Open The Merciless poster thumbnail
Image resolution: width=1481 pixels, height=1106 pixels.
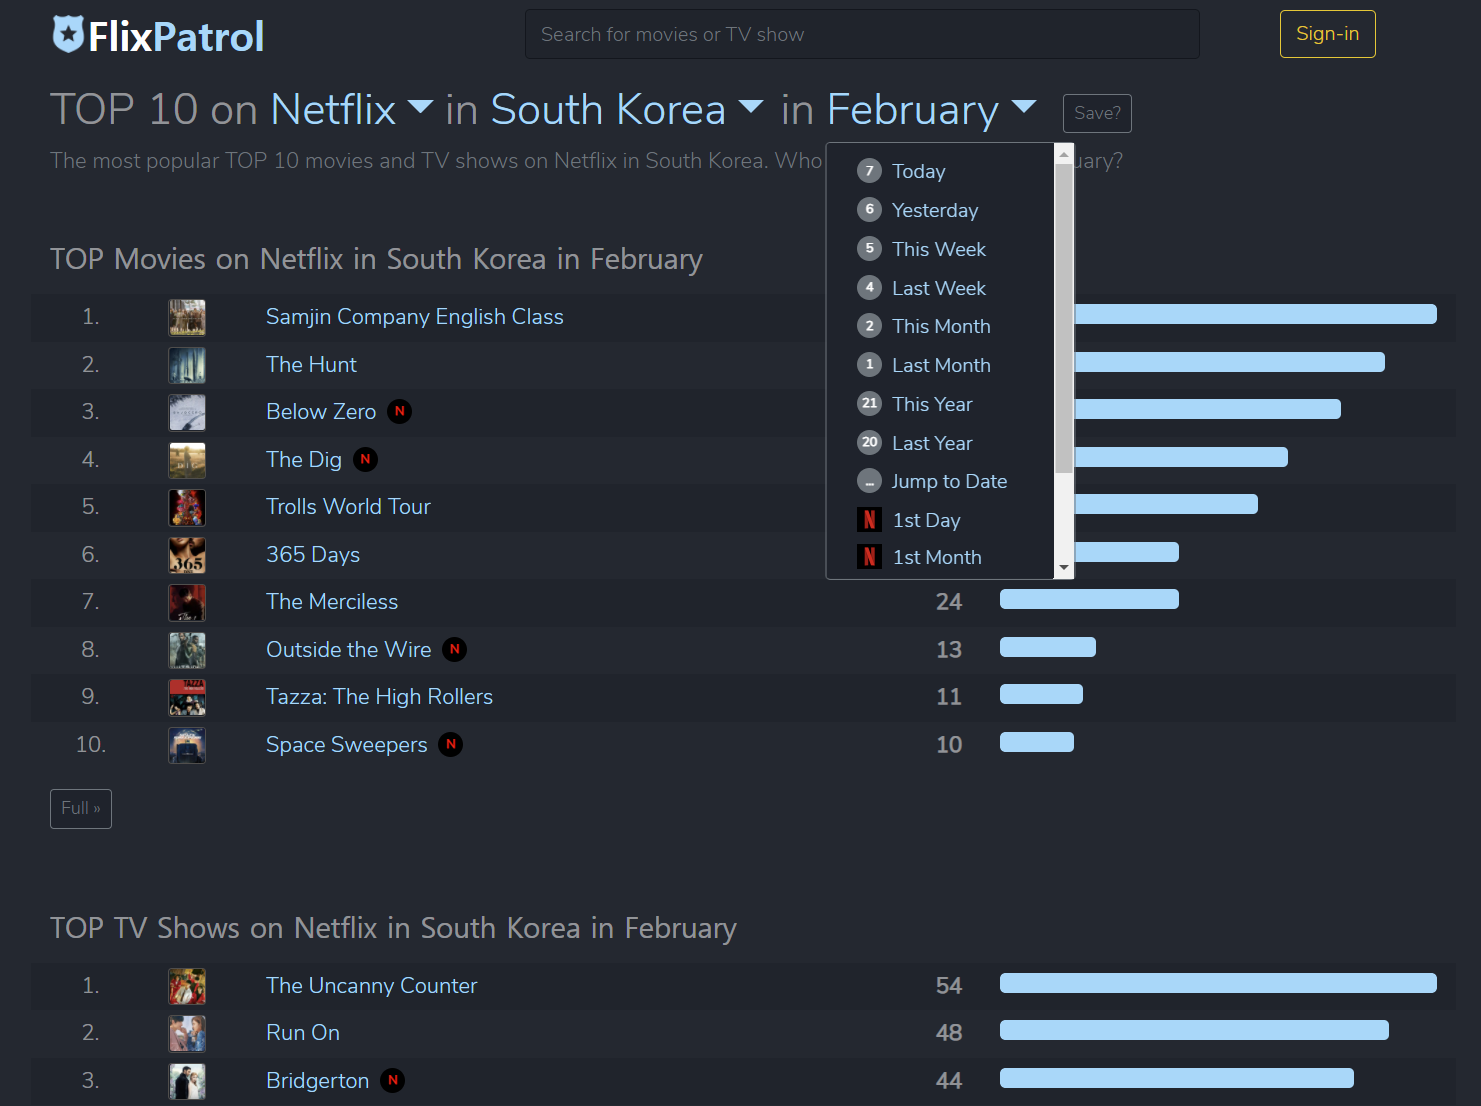(187, 602)
